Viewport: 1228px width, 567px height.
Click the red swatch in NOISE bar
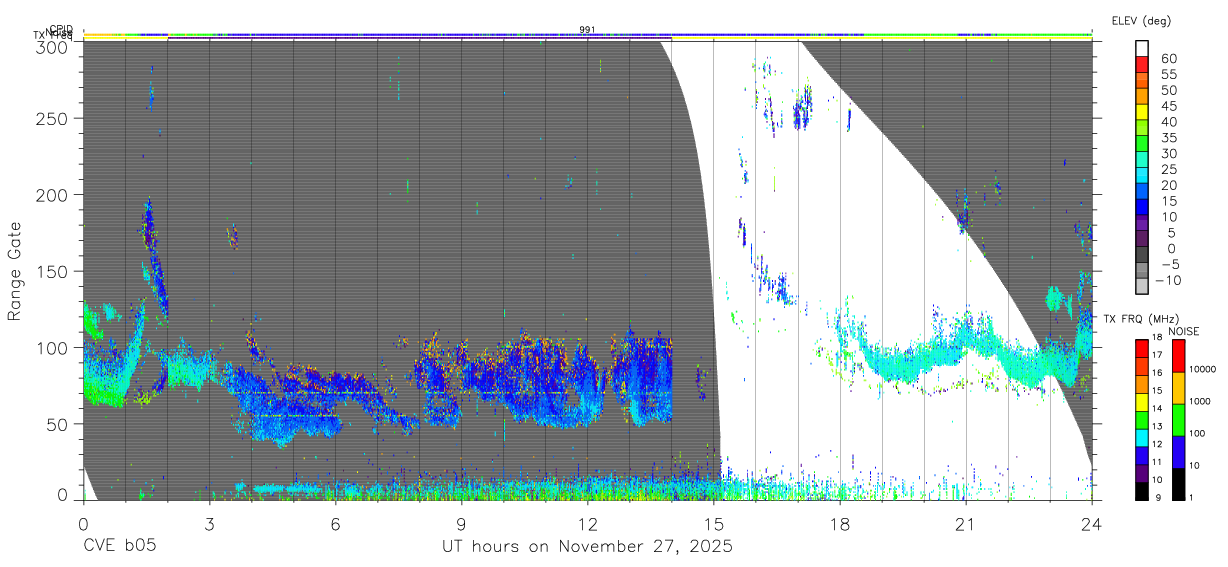[1179, 356]
